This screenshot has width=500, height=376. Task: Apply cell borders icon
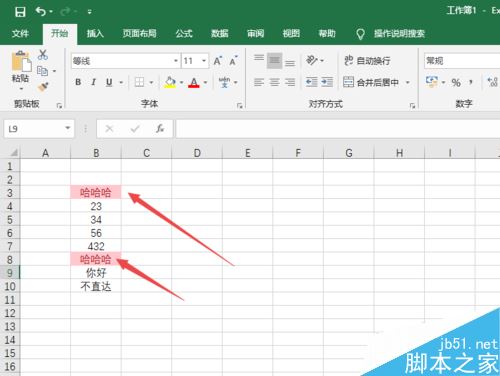click(139, 82)
